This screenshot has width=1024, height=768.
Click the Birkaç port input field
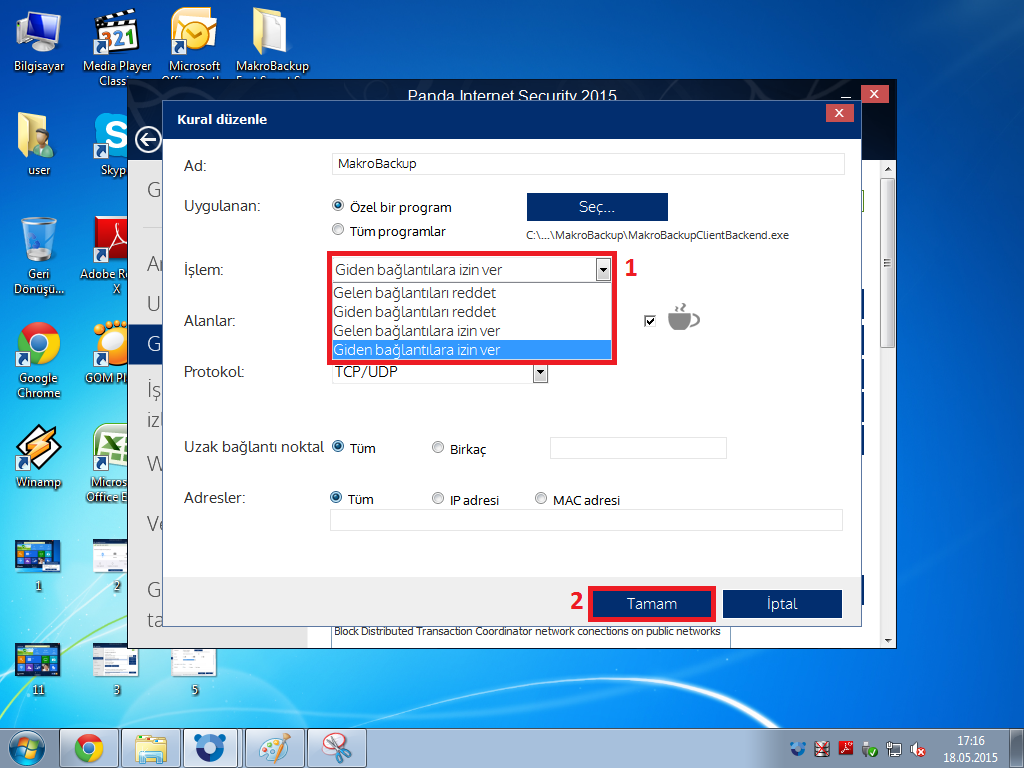pos(638,448)
